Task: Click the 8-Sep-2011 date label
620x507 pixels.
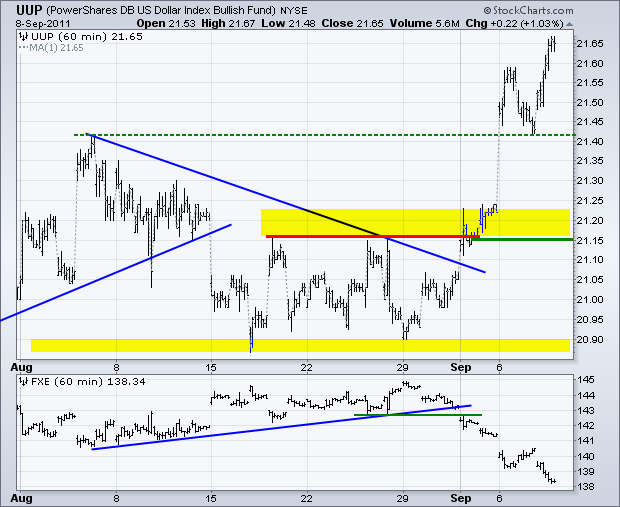Action: tap(43, 24)
